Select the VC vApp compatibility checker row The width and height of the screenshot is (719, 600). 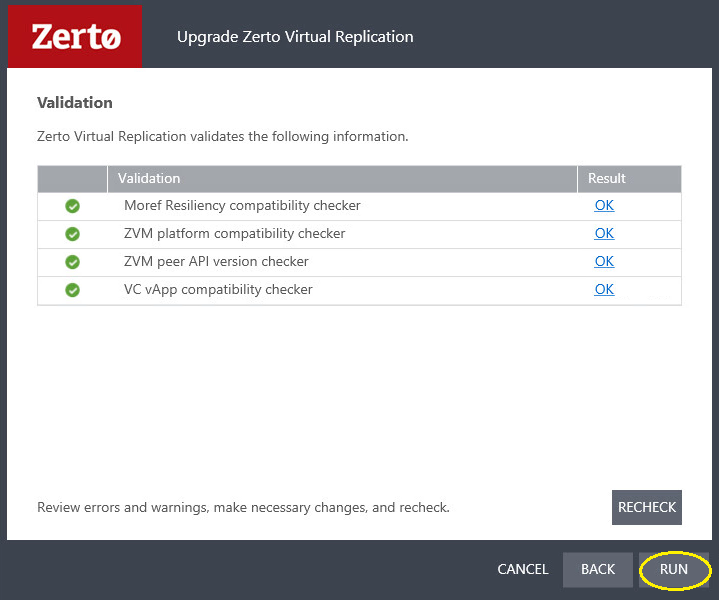218,290
